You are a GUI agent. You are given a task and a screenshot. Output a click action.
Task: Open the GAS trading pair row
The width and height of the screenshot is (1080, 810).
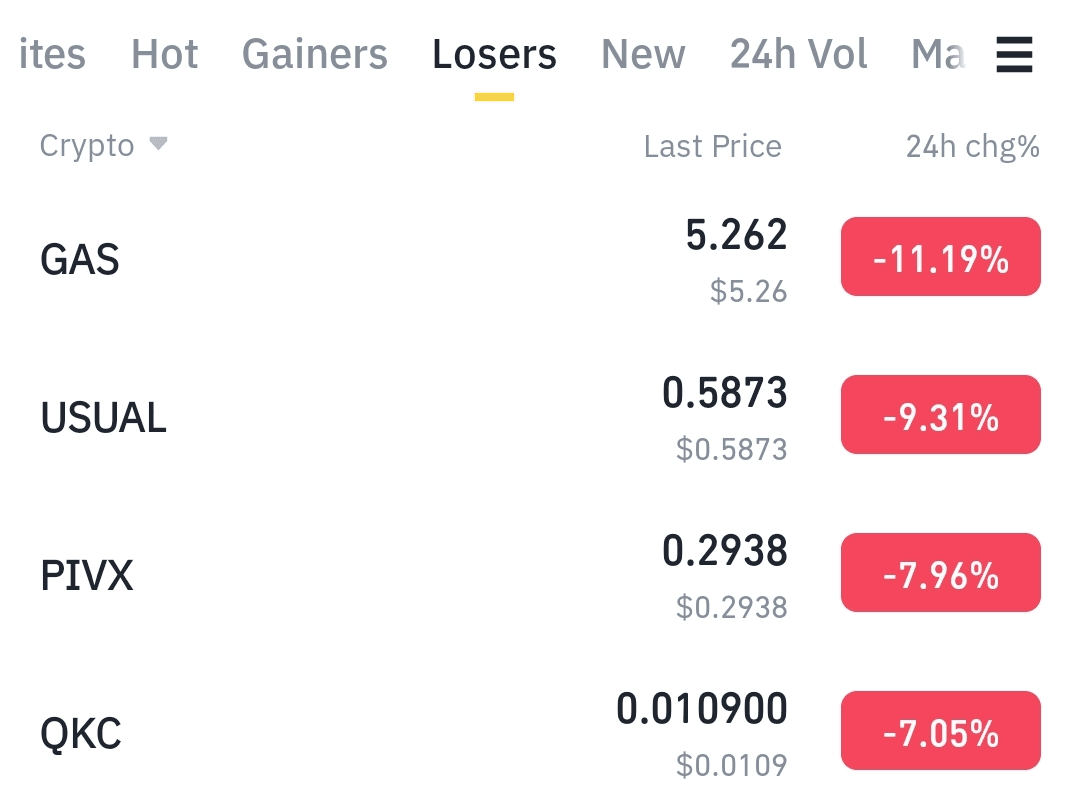pyautogui.click(x=540, y=259)
